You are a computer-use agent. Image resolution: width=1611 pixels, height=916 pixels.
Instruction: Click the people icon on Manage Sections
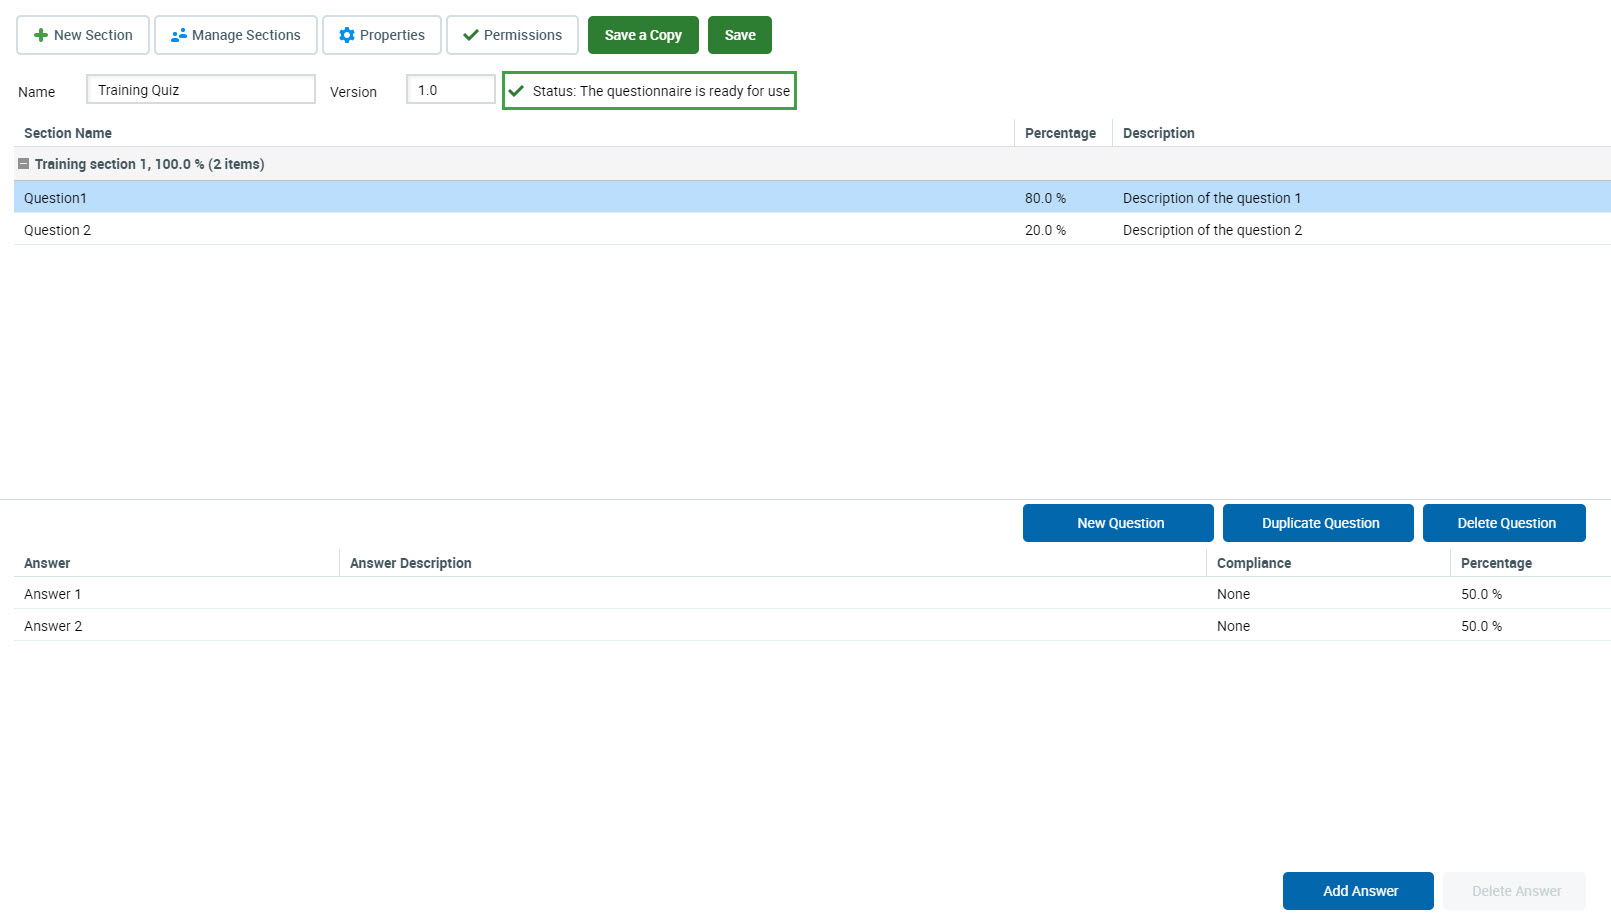point(179,35)
